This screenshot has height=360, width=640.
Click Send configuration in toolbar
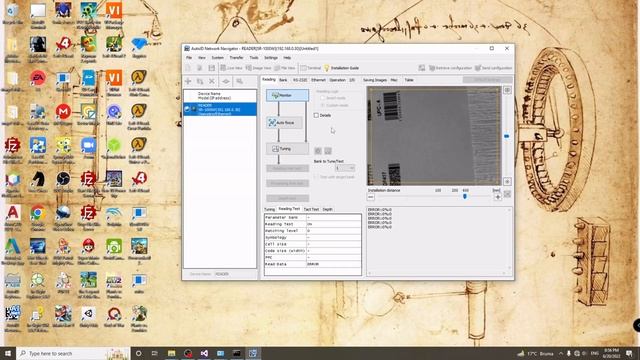493,68
